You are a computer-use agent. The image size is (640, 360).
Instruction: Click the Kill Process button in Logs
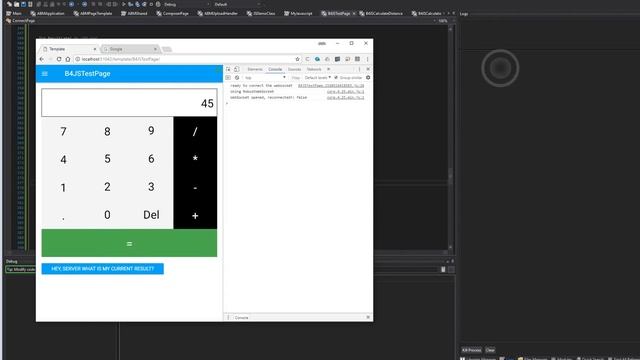tap(471, 350)
